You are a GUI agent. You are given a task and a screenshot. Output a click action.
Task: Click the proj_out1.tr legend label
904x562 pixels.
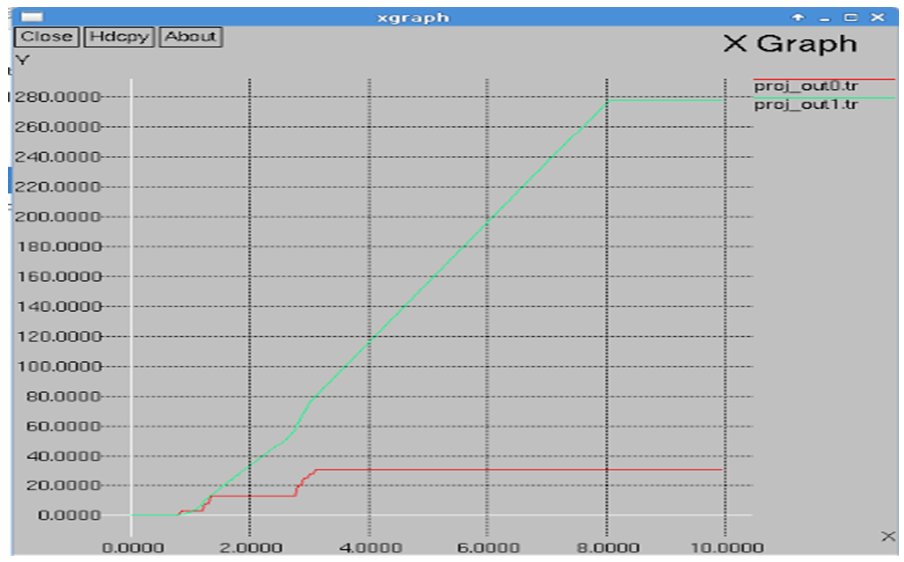click(x=805, y=105)
